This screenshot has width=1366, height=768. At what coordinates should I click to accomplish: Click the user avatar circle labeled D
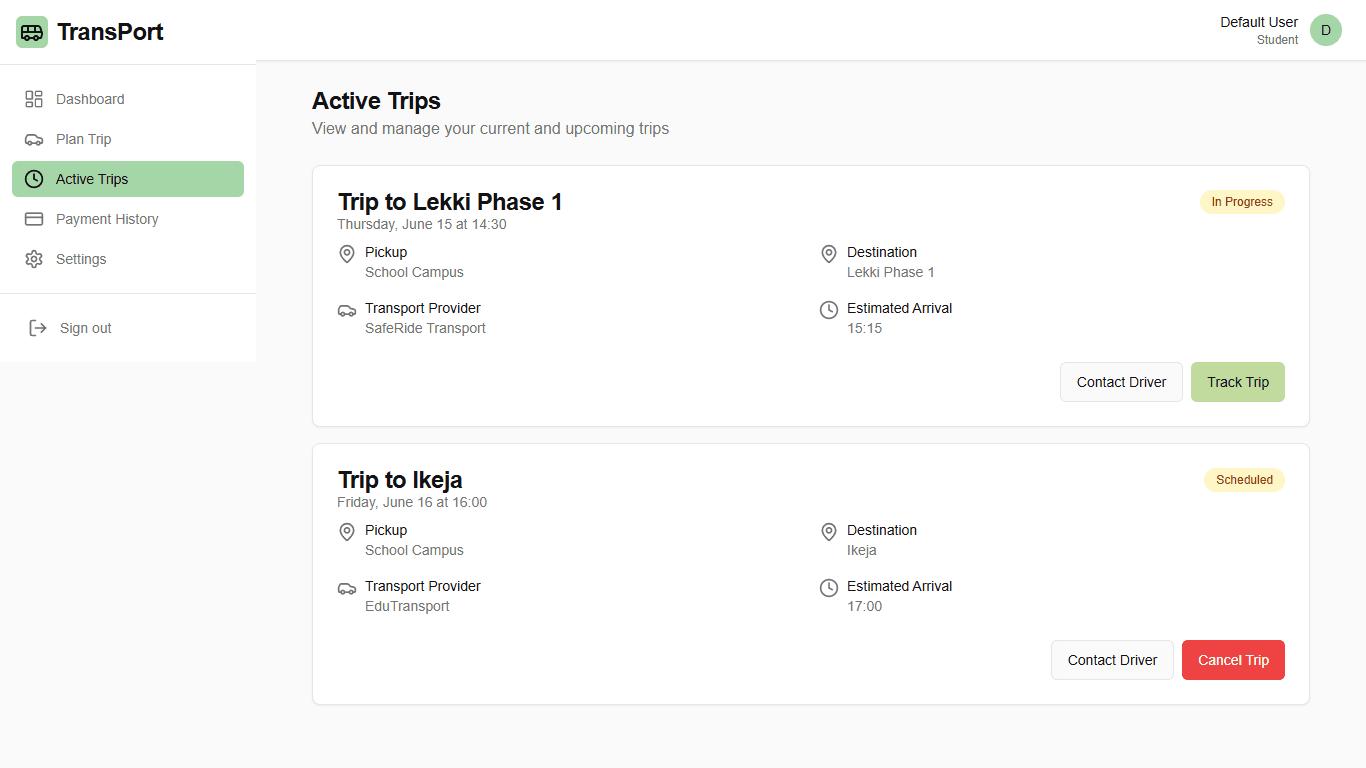click(1326, 30)
